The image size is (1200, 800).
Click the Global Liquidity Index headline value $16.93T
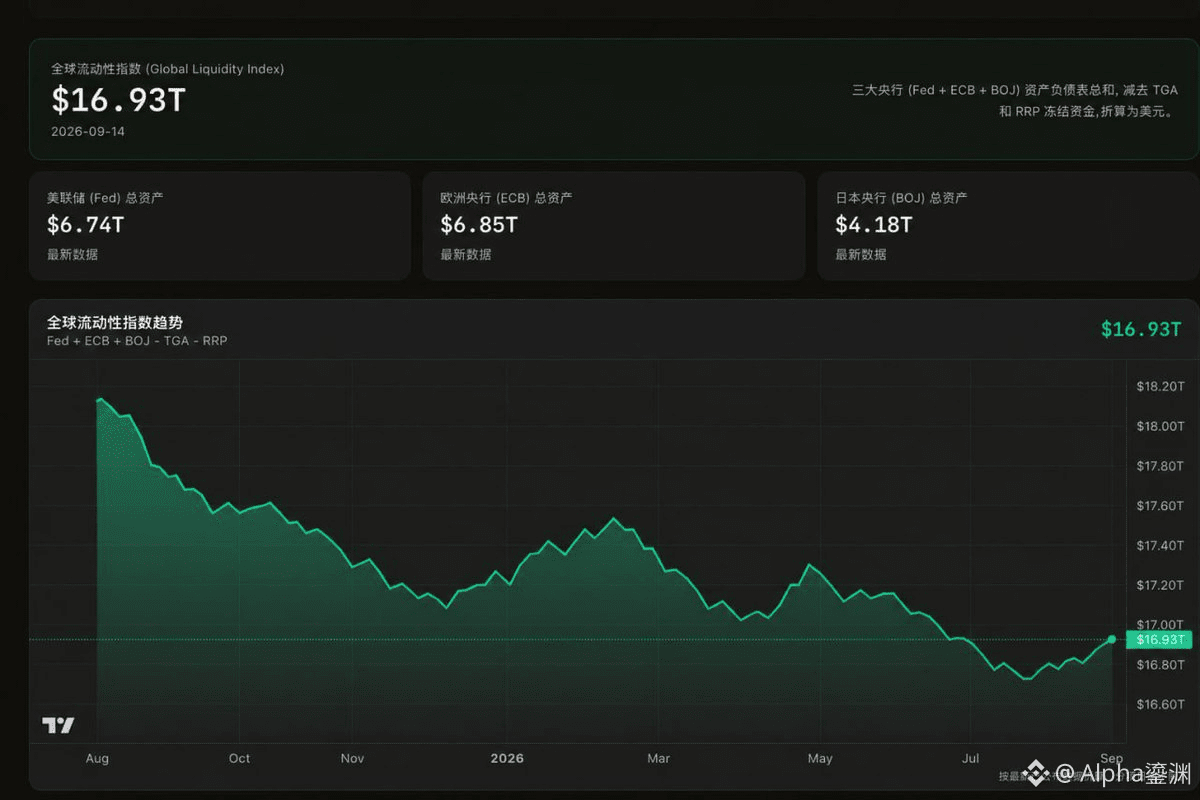tap(118, 100)
